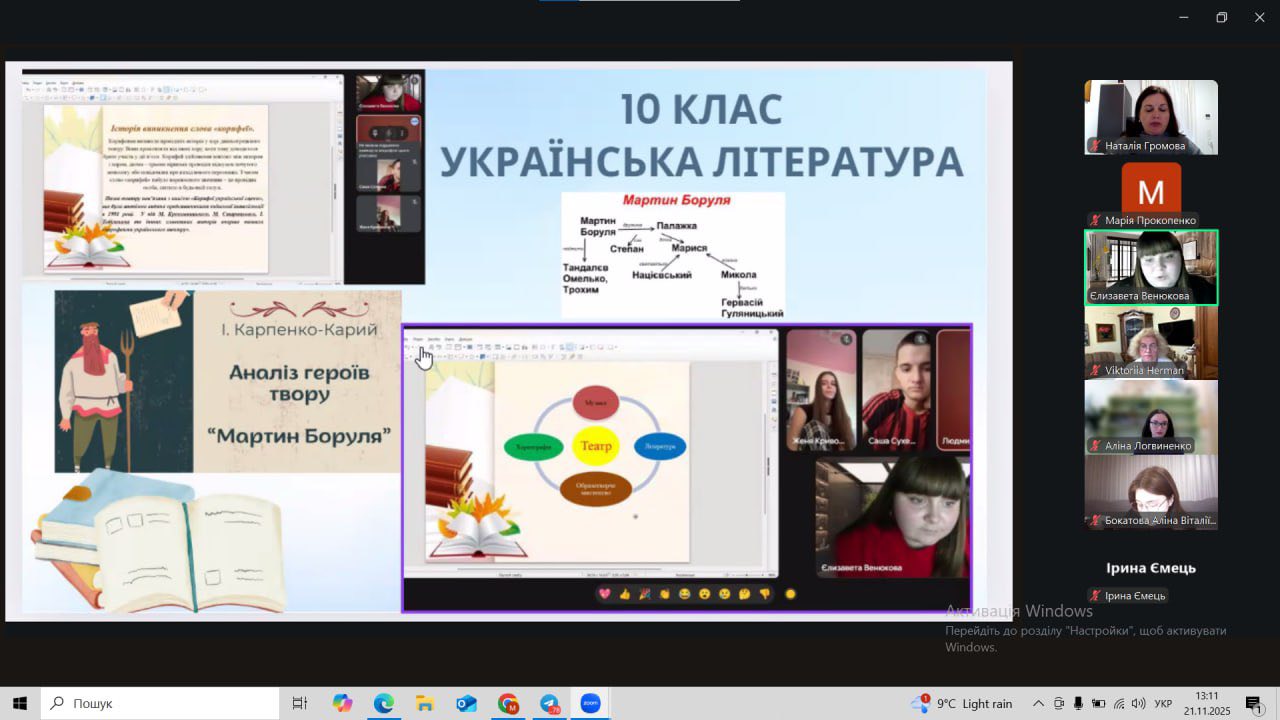The height and width of the screenshot is (720, 1280).
Task: Switch the УКР keyboard language indicator
Action: click(1163, 704)
